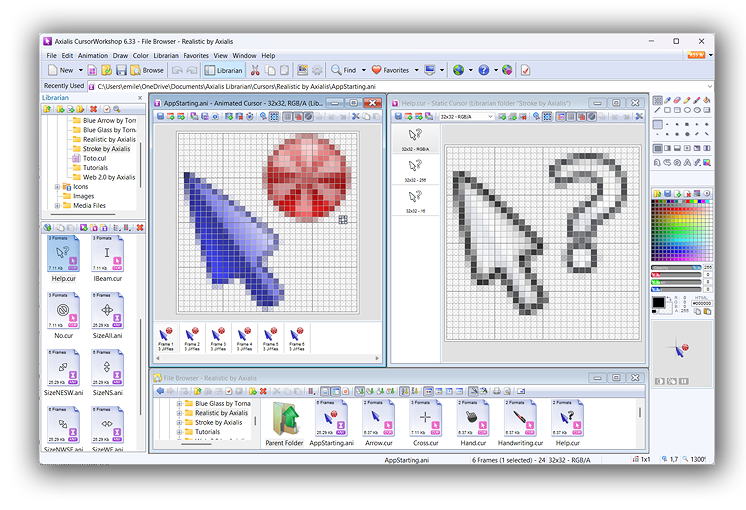Click the Save disk icon in main toolbar
Screen dimensions: 746x510
(121, 71)
